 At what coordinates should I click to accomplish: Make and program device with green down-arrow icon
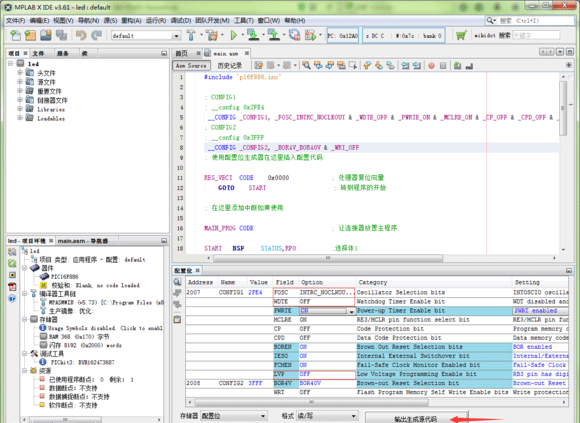pos(253,35)
